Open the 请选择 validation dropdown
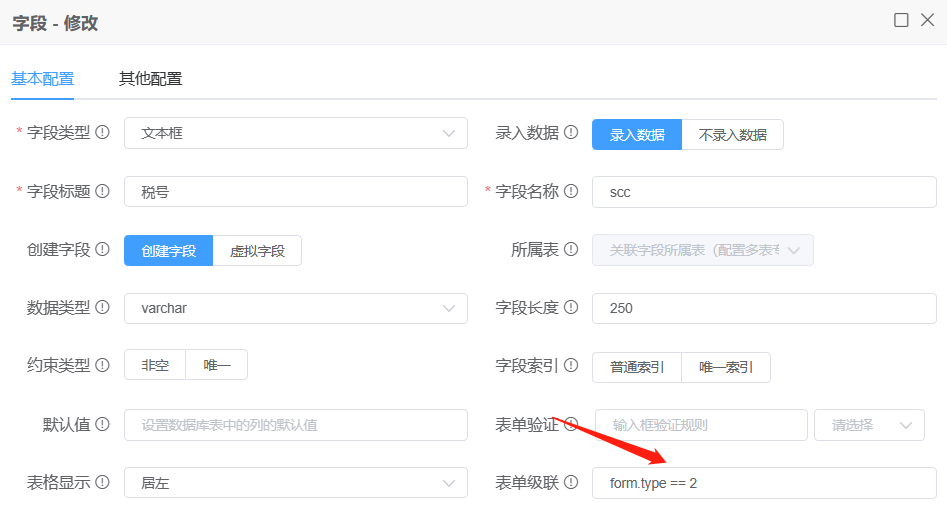Screen dimensions: 947x524 (869, 425)
